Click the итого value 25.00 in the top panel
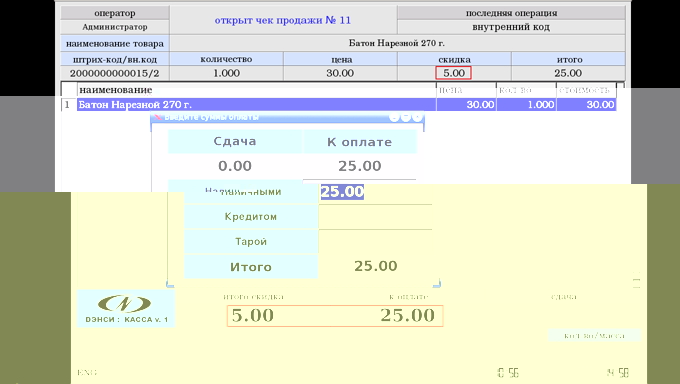The width and height of the screenshot is (680, 384). pyautogui.click(x=568, y=73)
